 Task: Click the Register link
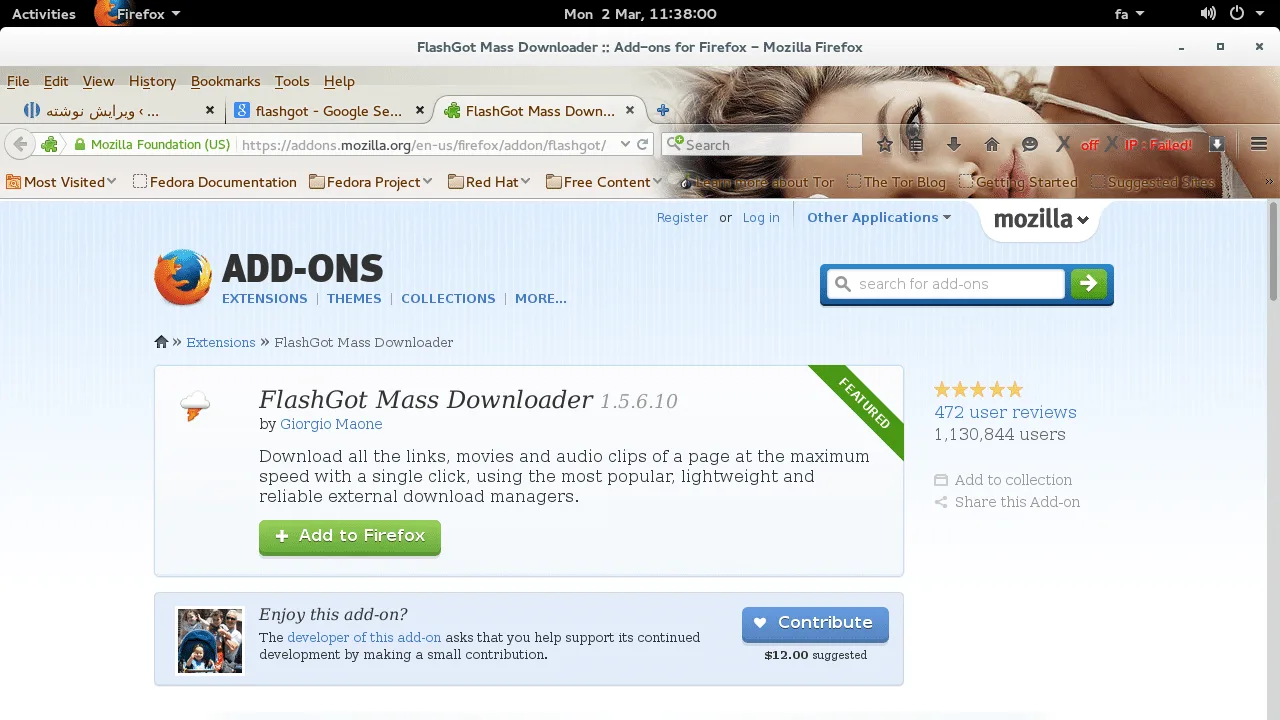click(682, 218)
